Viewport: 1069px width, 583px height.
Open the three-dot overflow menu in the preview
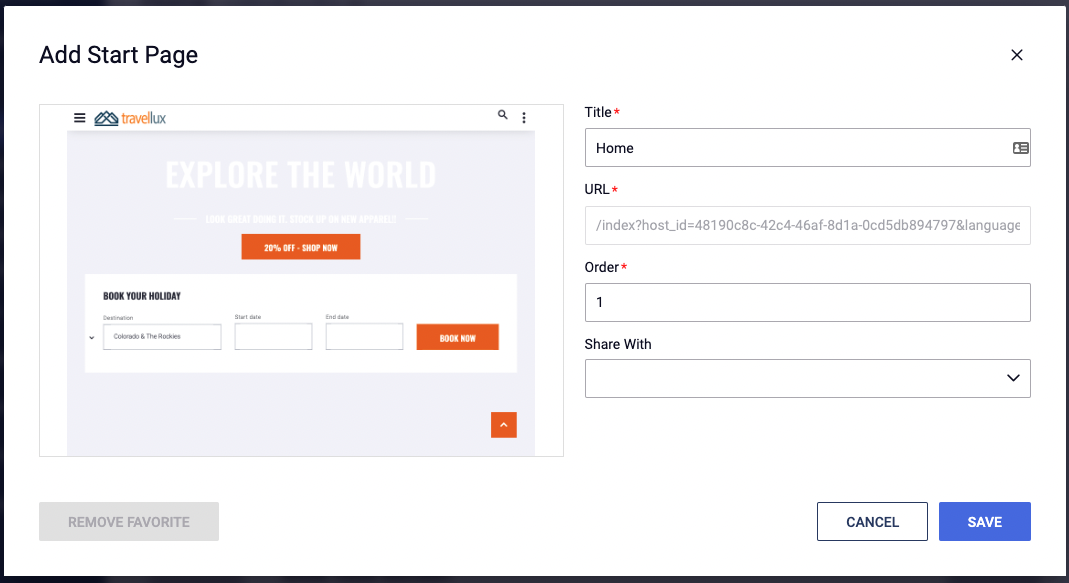(524, 117)
